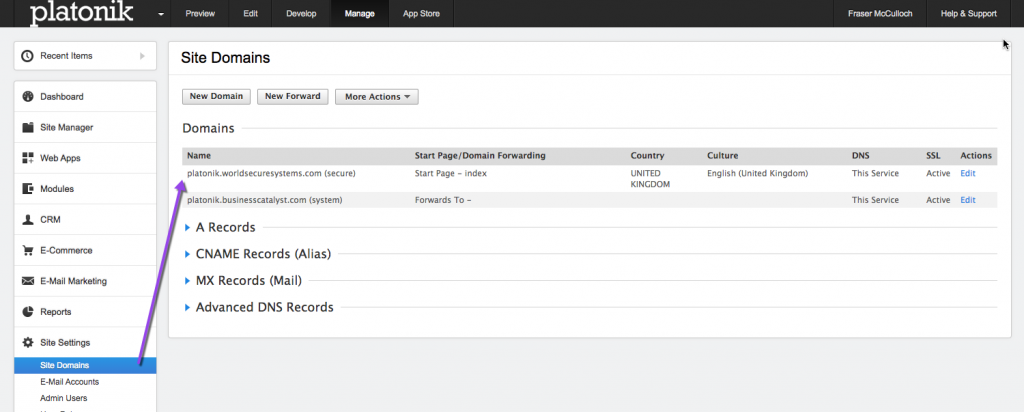Screen dimensions: 1024x412
Task: Open the More Actions dropdown
Action: click(x=376, y=97)
